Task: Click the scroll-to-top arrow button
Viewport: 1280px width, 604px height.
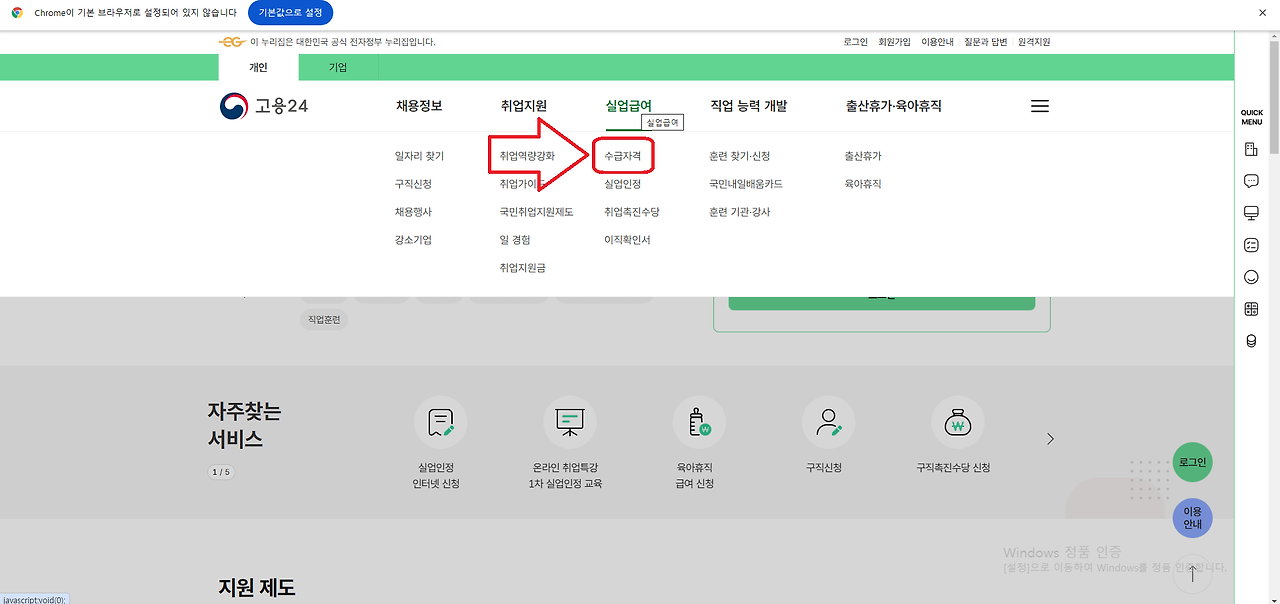Action: (1192, 574)
